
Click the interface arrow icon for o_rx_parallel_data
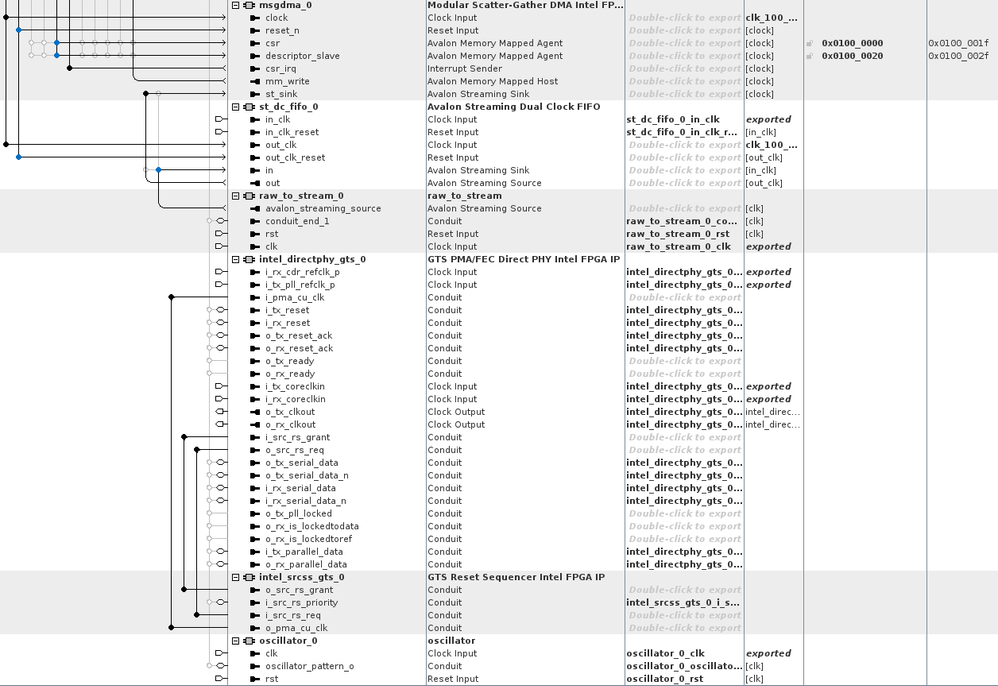coord(255,564)
